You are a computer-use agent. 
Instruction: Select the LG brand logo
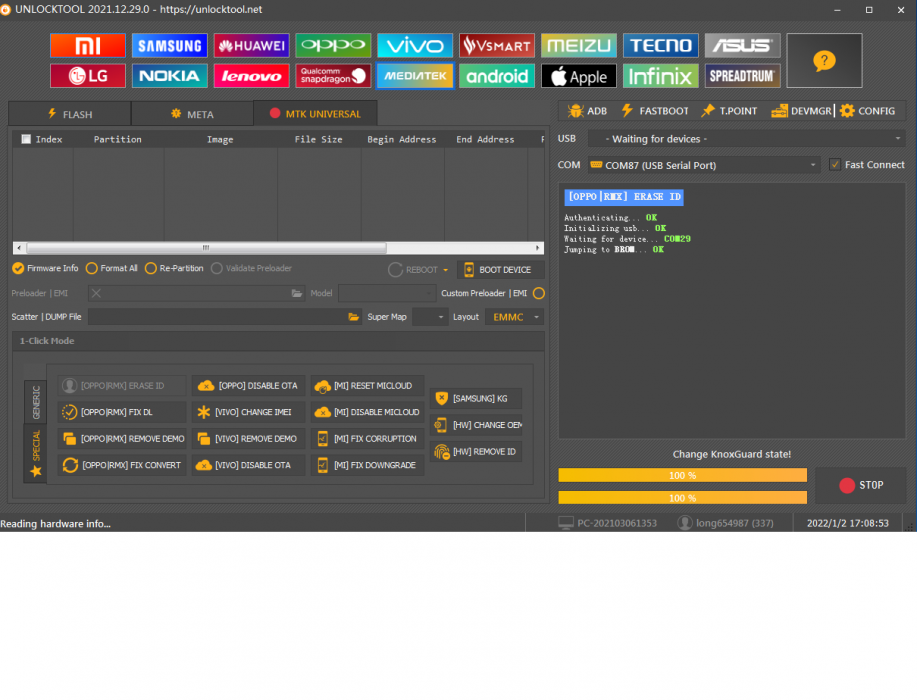click(88, 76)
